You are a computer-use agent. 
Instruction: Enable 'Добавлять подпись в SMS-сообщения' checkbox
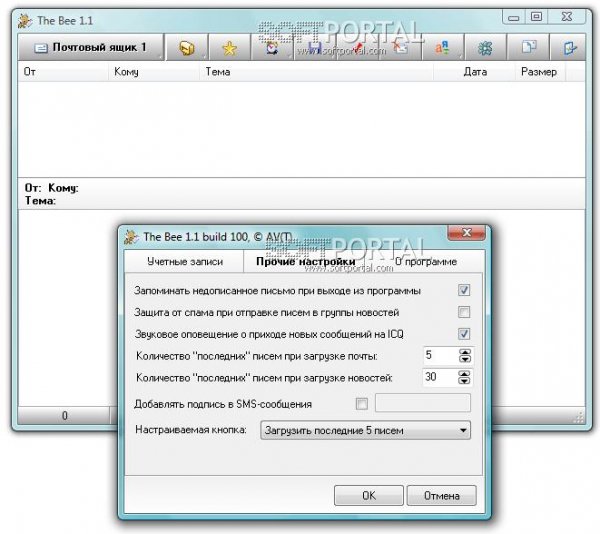[x=362, y=404]
